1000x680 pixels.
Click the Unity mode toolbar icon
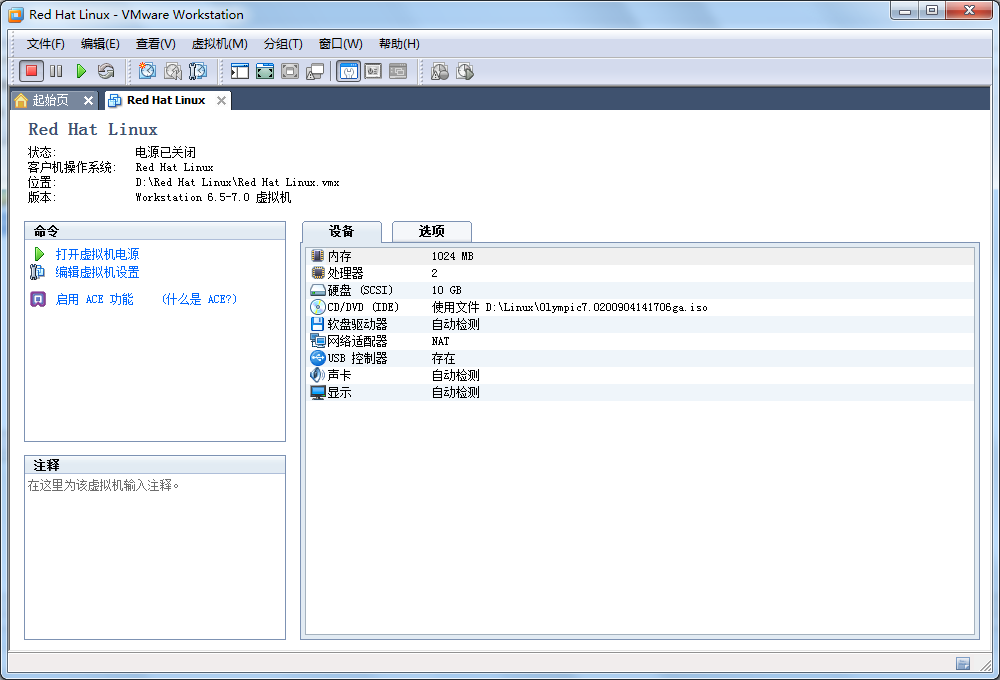(x=314, y=71)
